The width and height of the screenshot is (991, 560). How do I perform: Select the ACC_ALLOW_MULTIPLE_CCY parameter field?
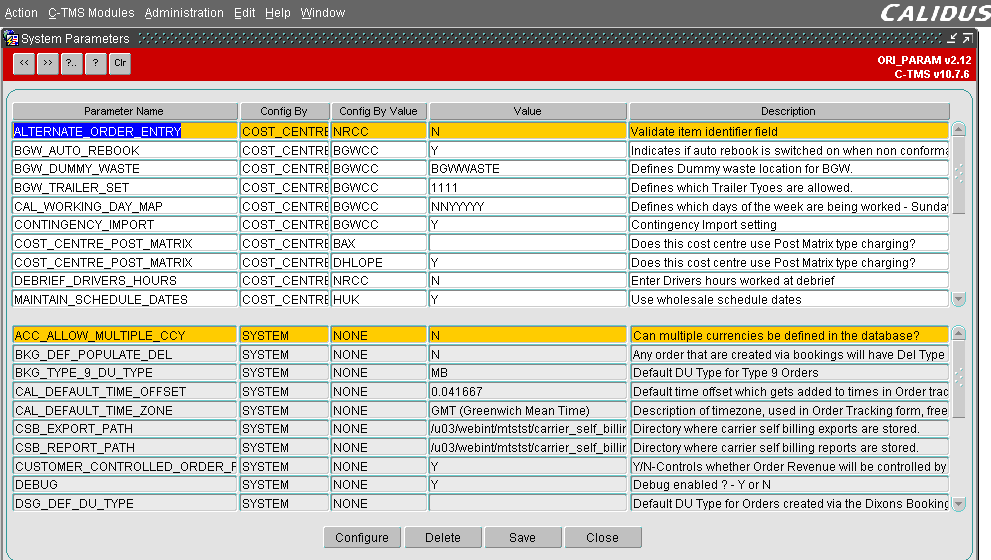click(125, 336)
